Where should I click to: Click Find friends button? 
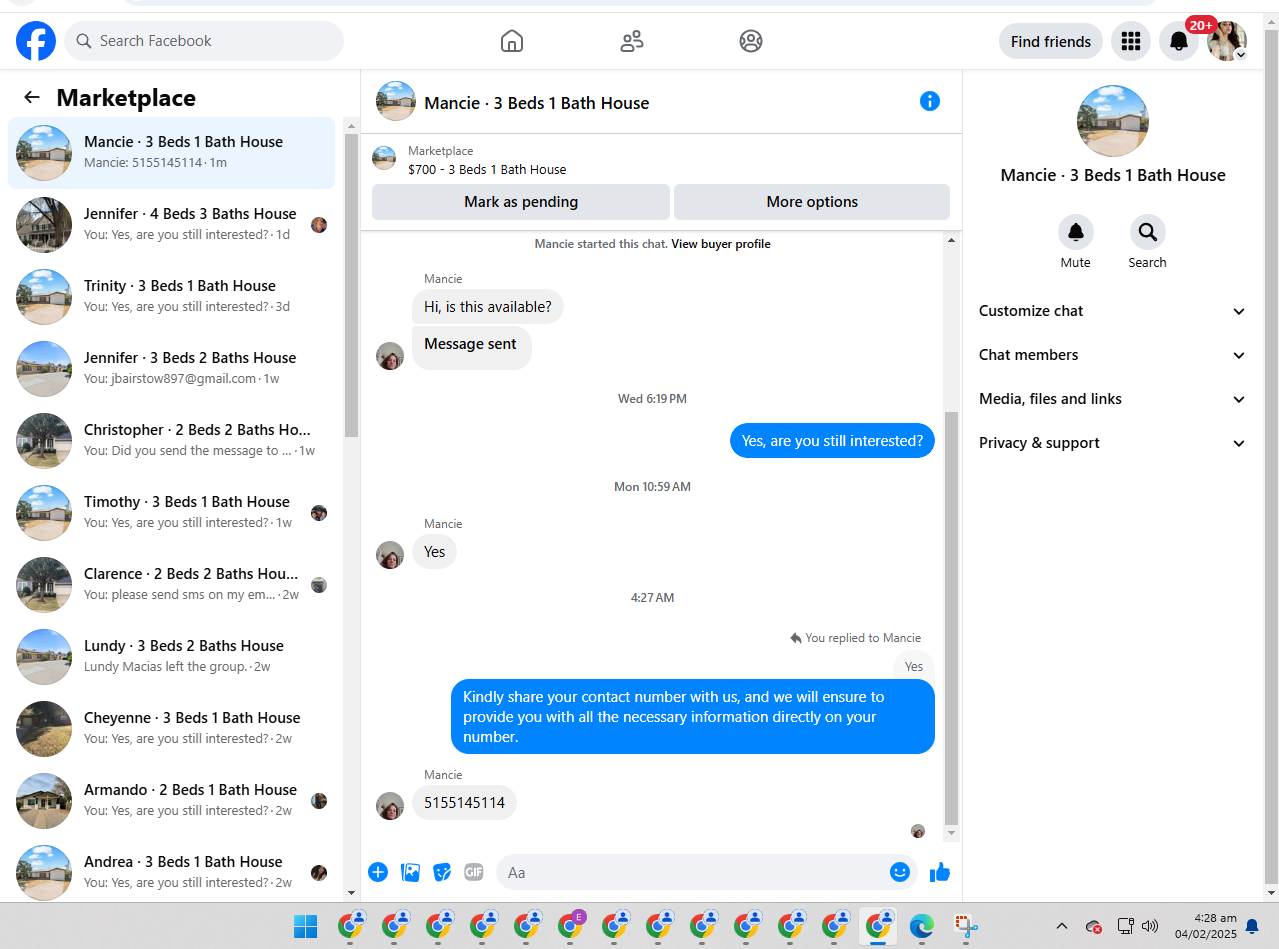tap(1051, 41)
